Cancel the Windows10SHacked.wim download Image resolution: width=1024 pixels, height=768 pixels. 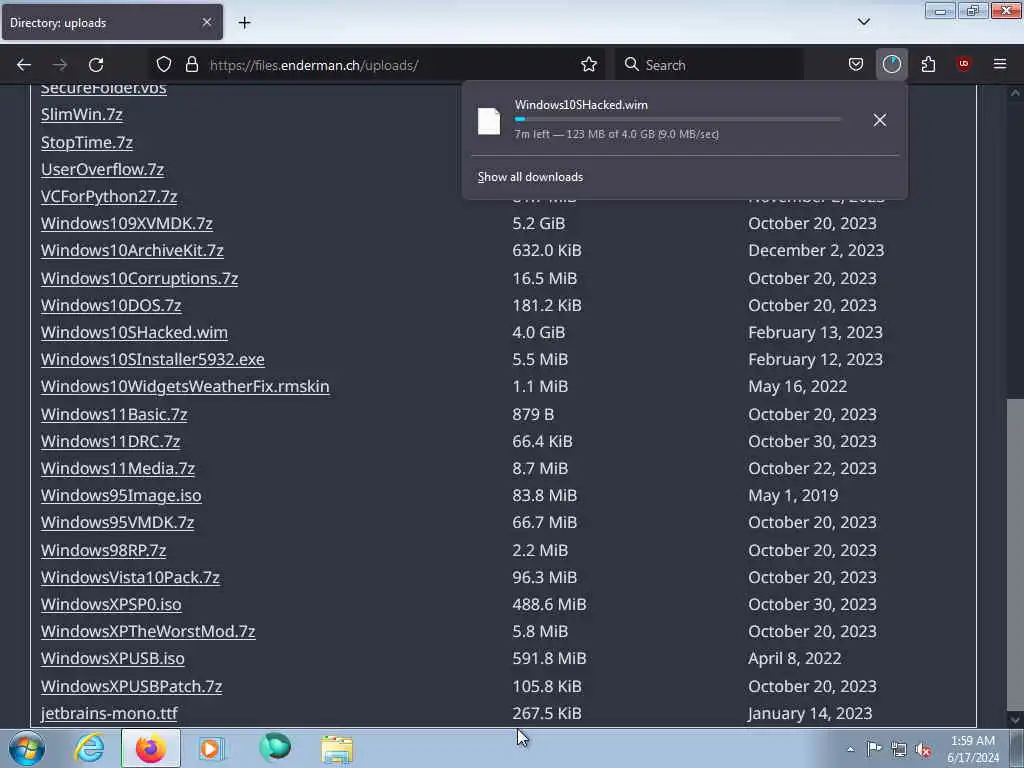[x=880, y=120]
